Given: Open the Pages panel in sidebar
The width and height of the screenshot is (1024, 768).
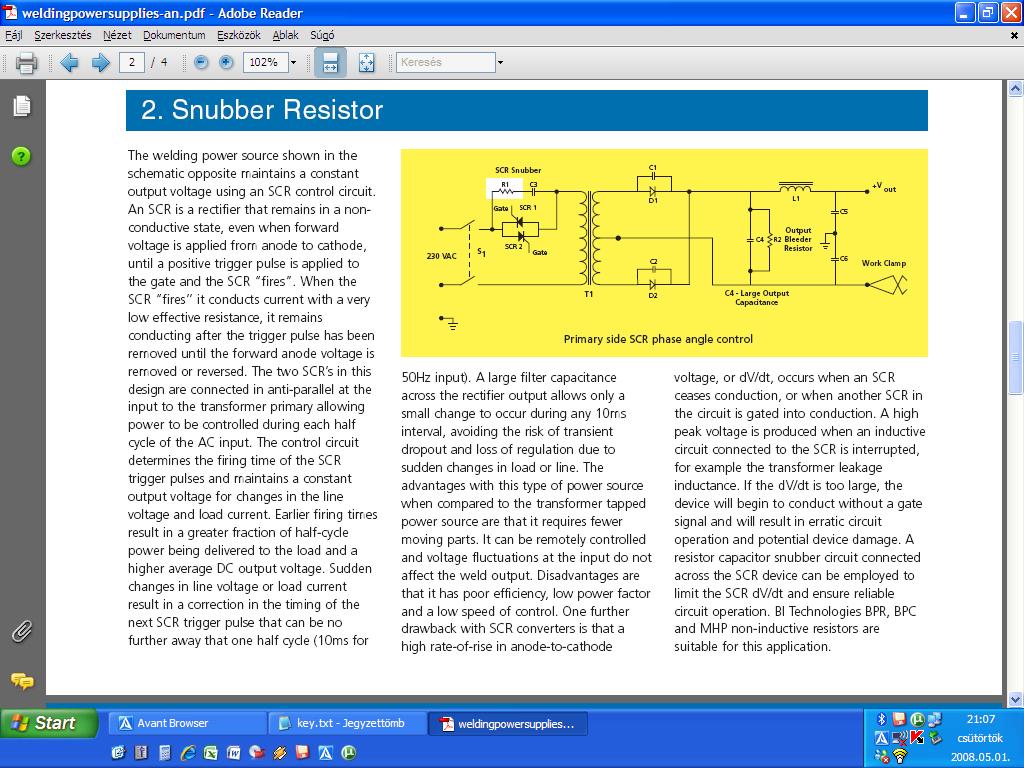Looking at the screenshot, I should tap(22, 106).
